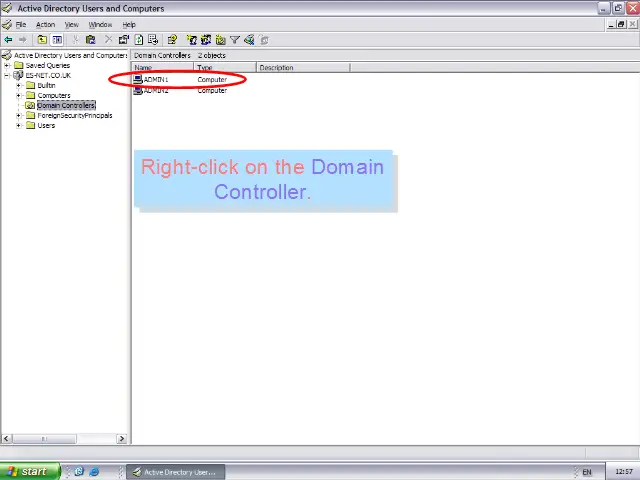The image size is (640, 480).
Task: Expand the ForeignSecurityPrincipals node
Action: click(x=18, y=116)
